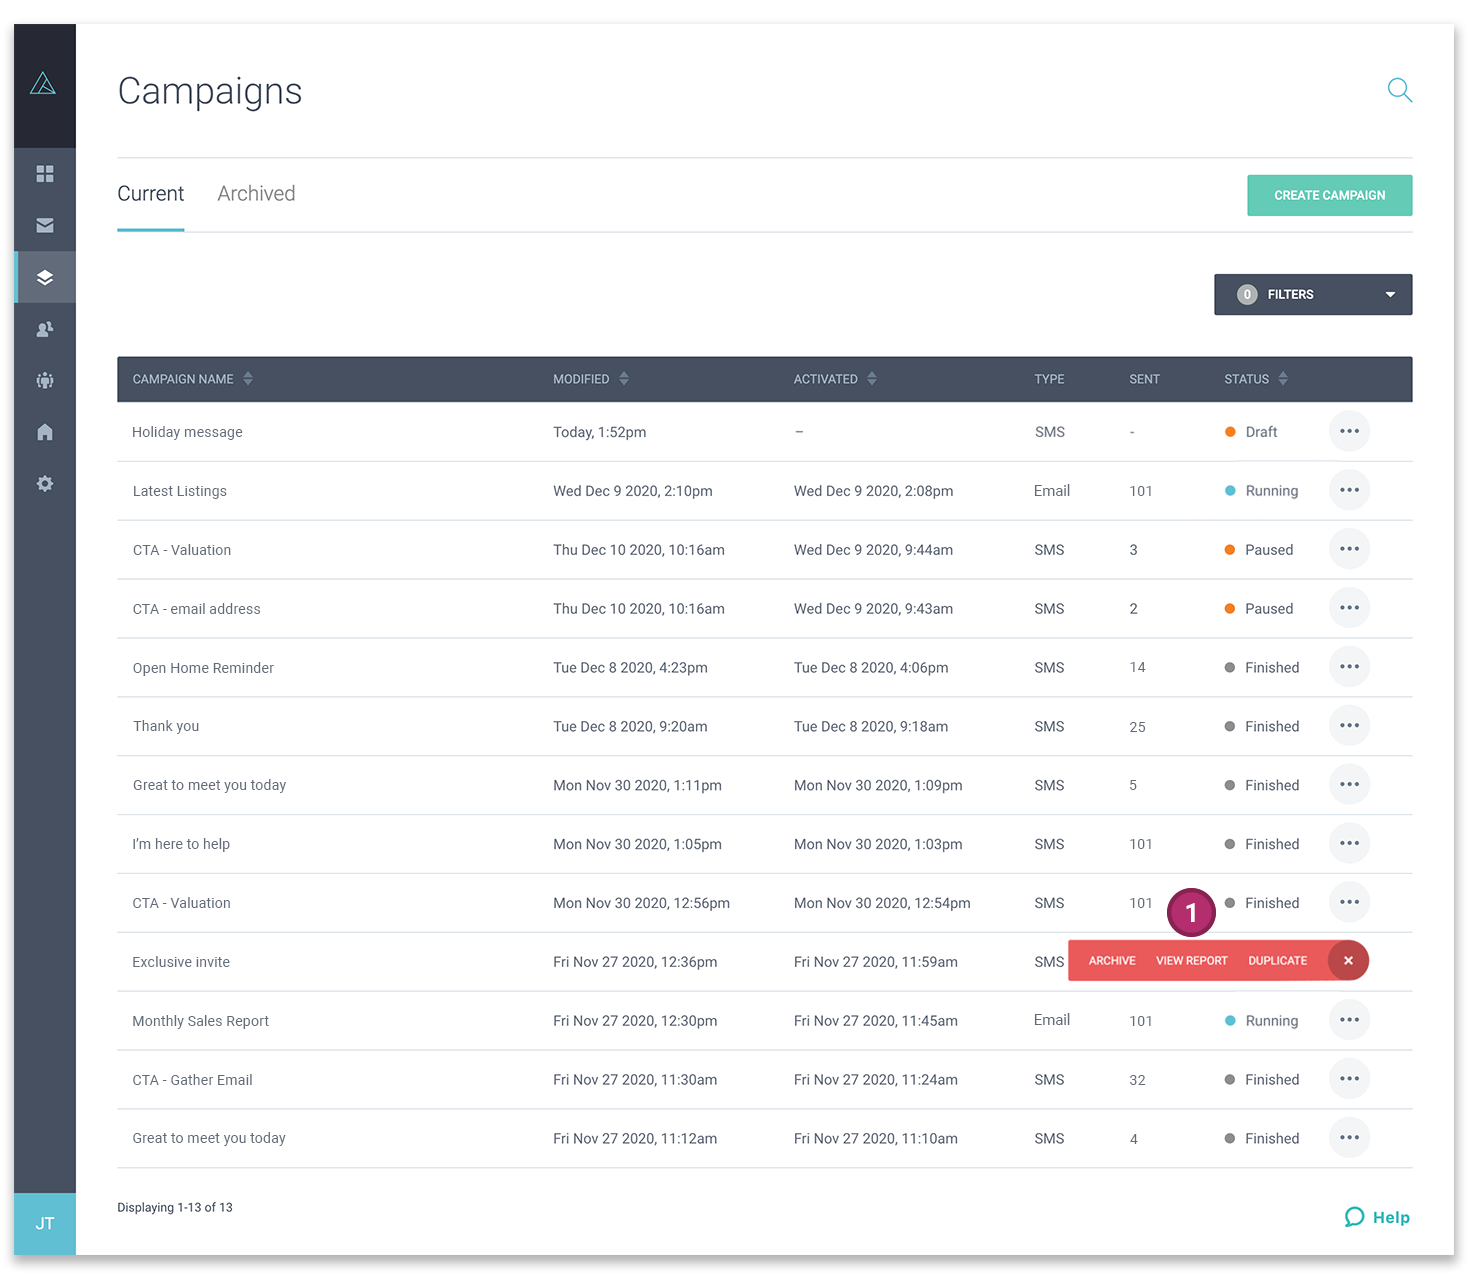Select the Current campaigns tab
Image resolution: width=1469 pixels, height=1280 pixels.
click(150, 193)
